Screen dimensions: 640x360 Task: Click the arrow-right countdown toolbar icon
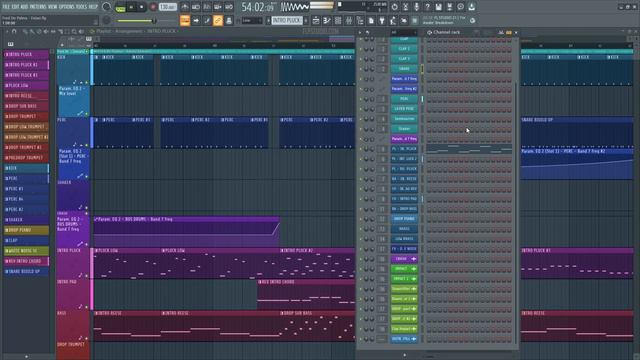tap(196, 20)
